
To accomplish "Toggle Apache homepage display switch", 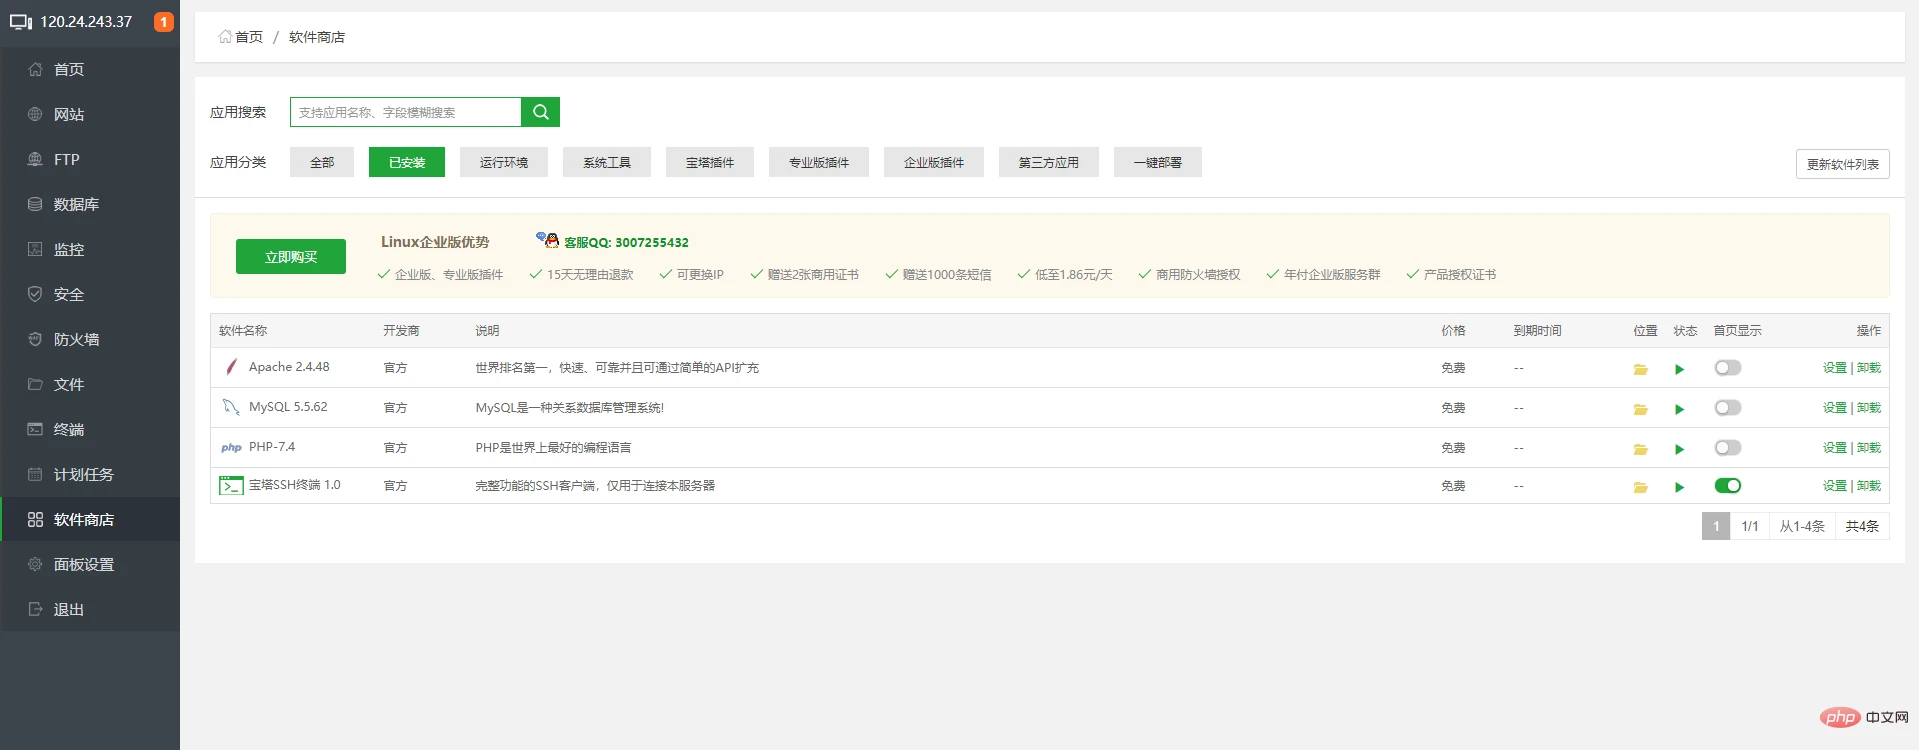I will 1727,368.
